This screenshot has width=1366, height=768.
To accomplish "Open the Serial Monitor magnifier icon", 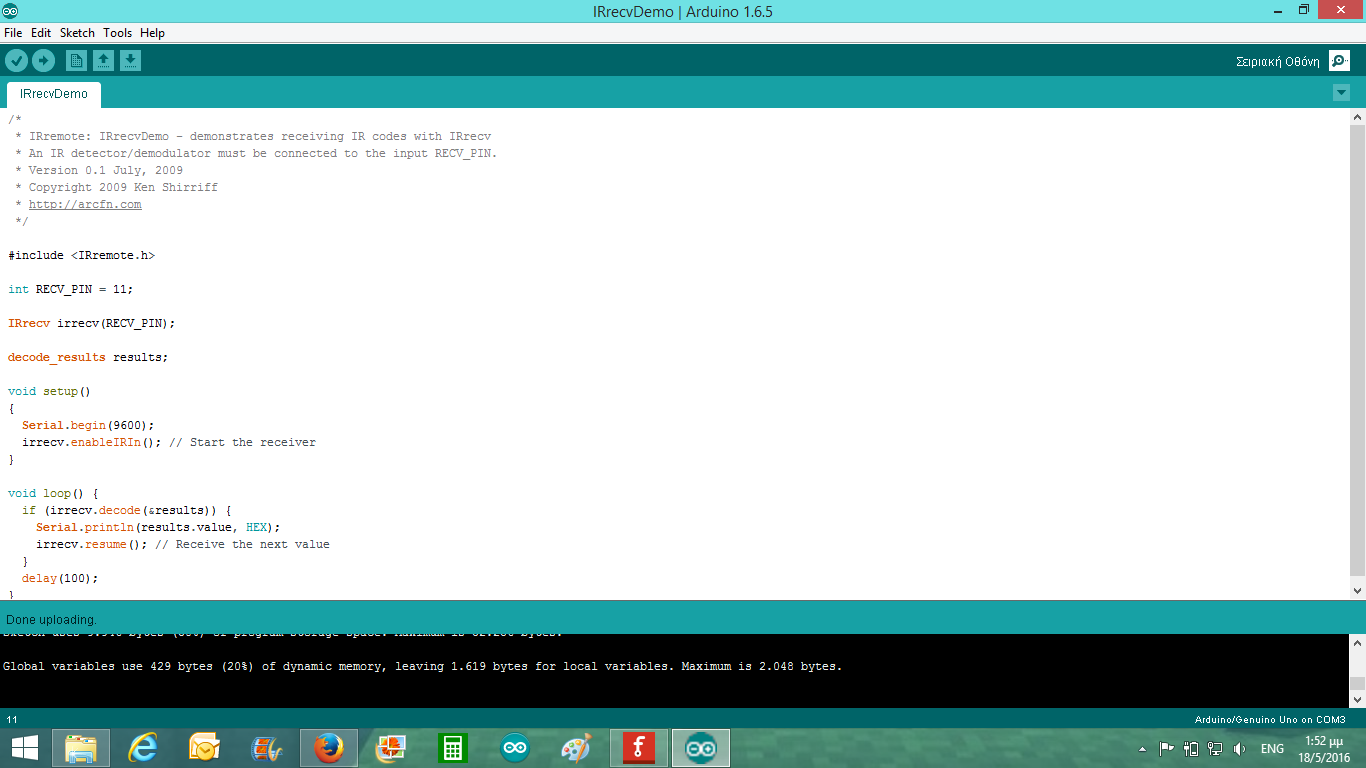I will tap(1339, 61).
